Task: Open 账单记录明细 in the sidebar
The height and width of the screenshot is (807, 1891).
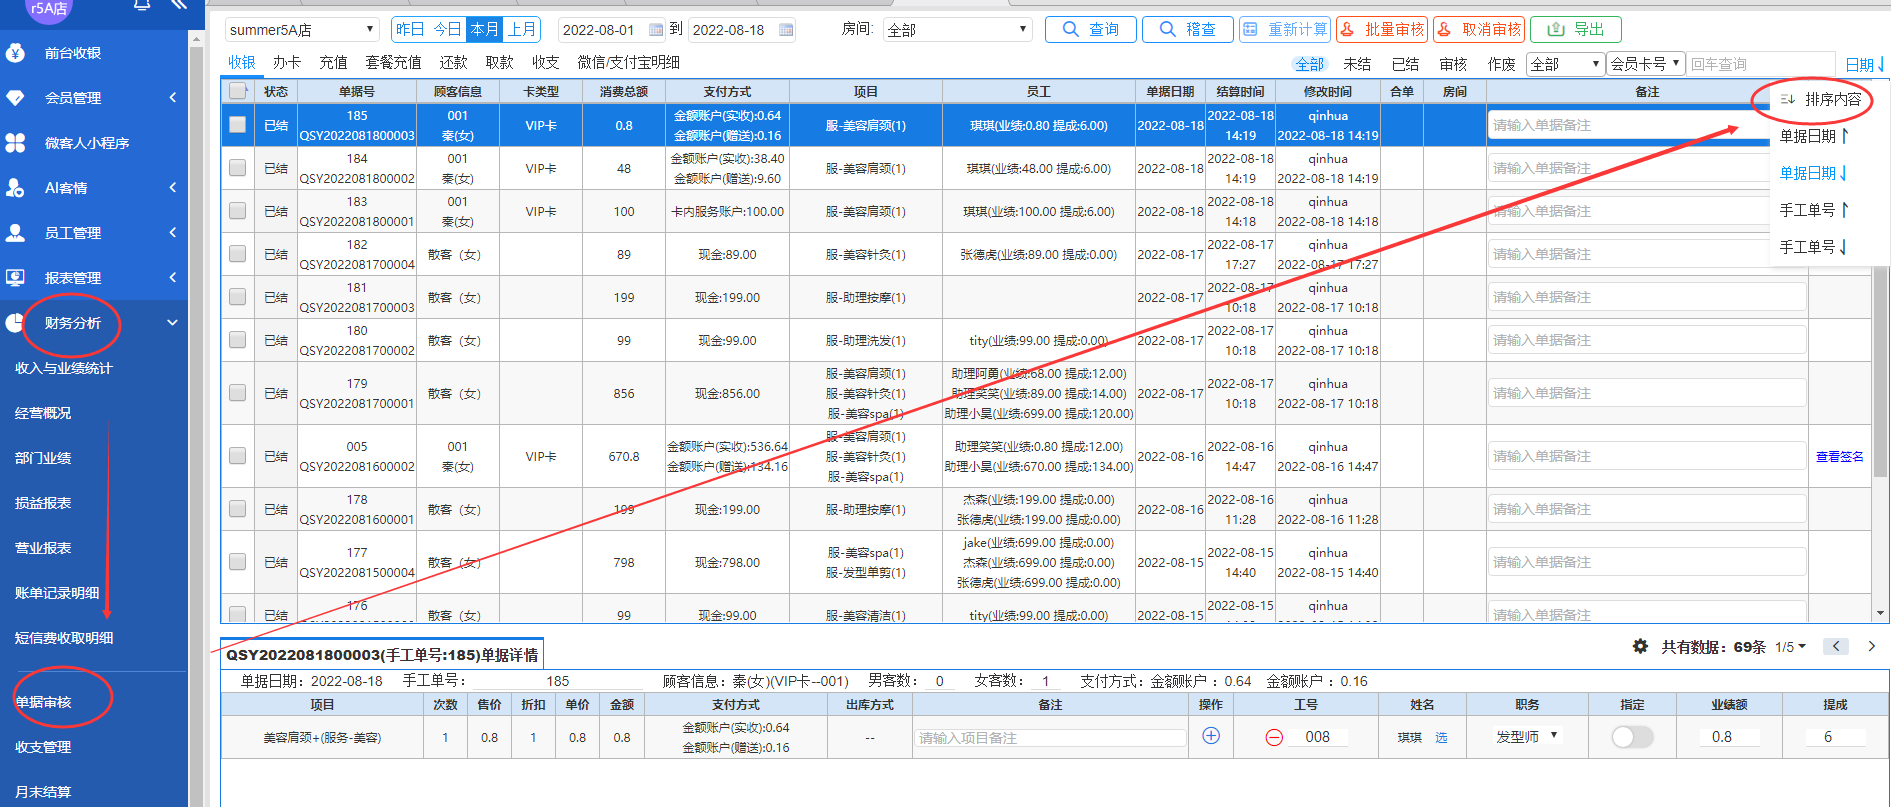Action: [x=57, y=593]
